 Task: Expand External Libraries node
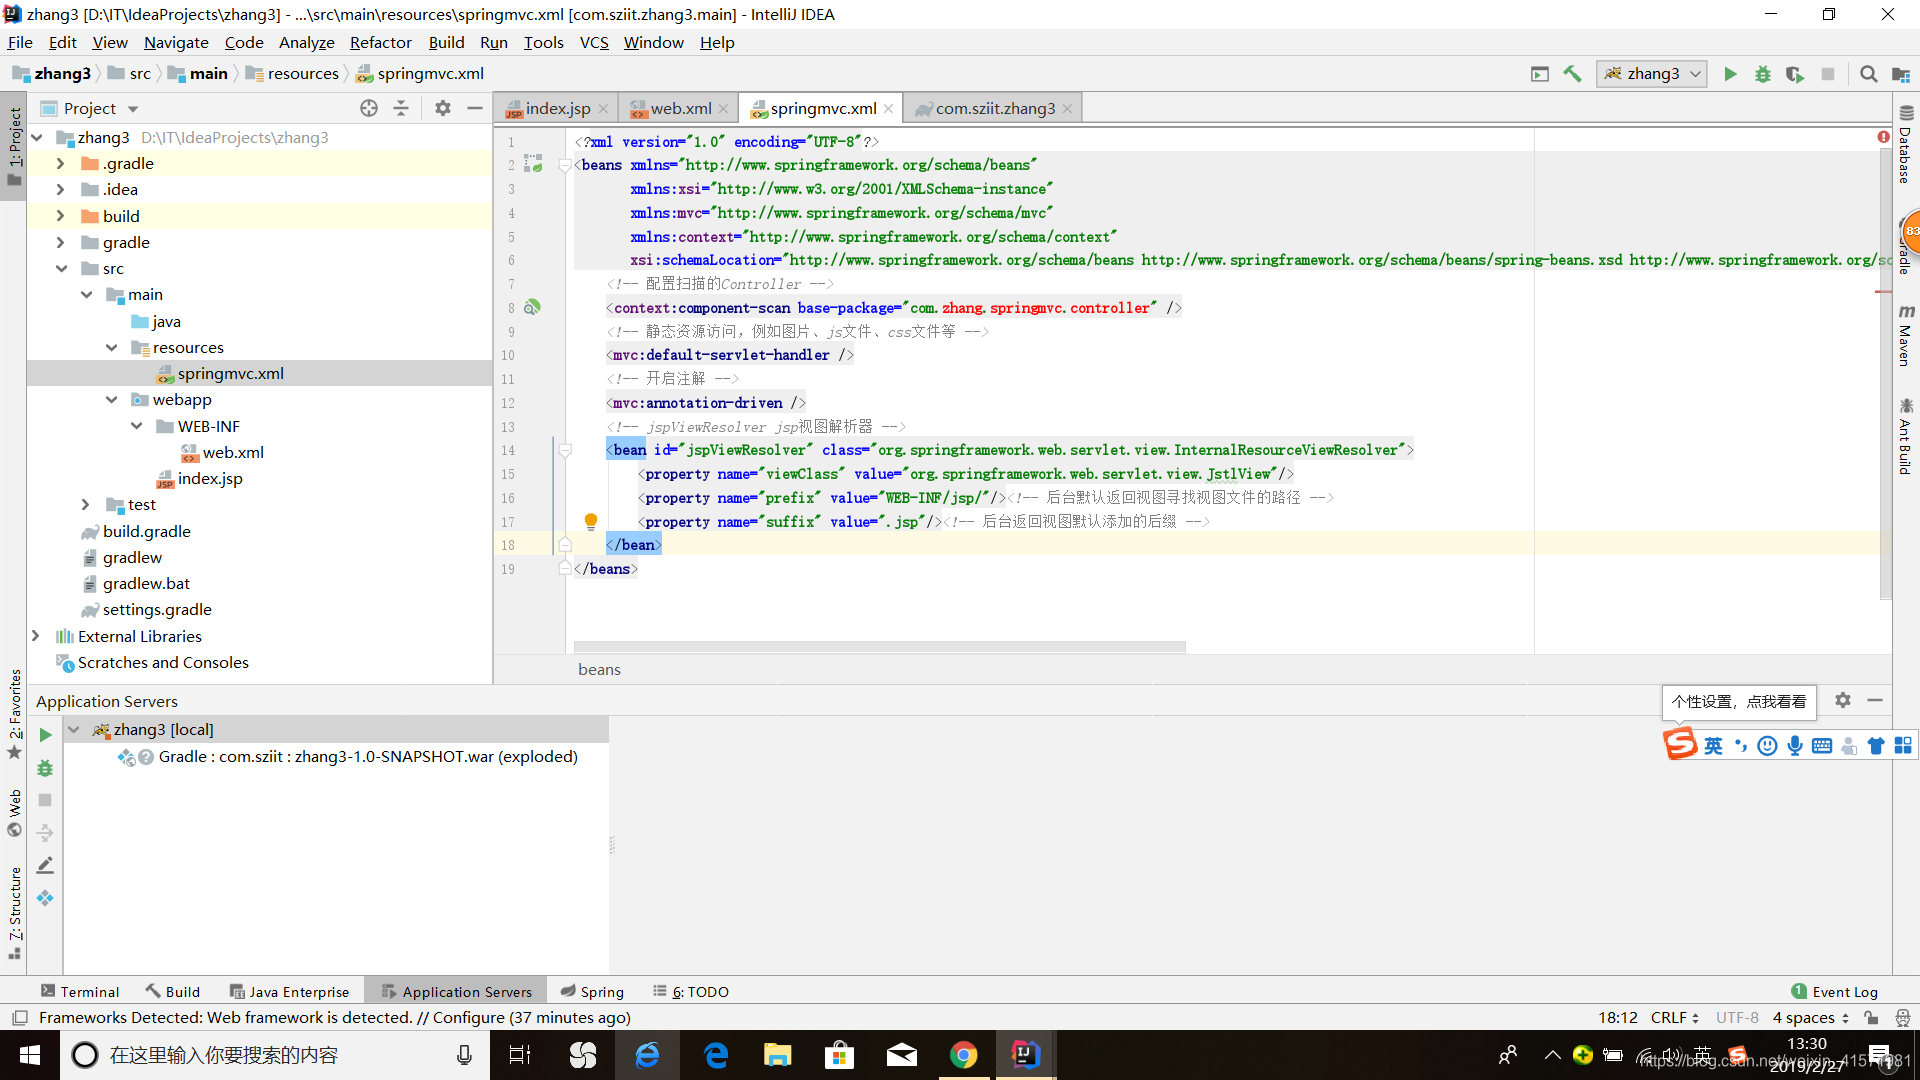[35, 636]
